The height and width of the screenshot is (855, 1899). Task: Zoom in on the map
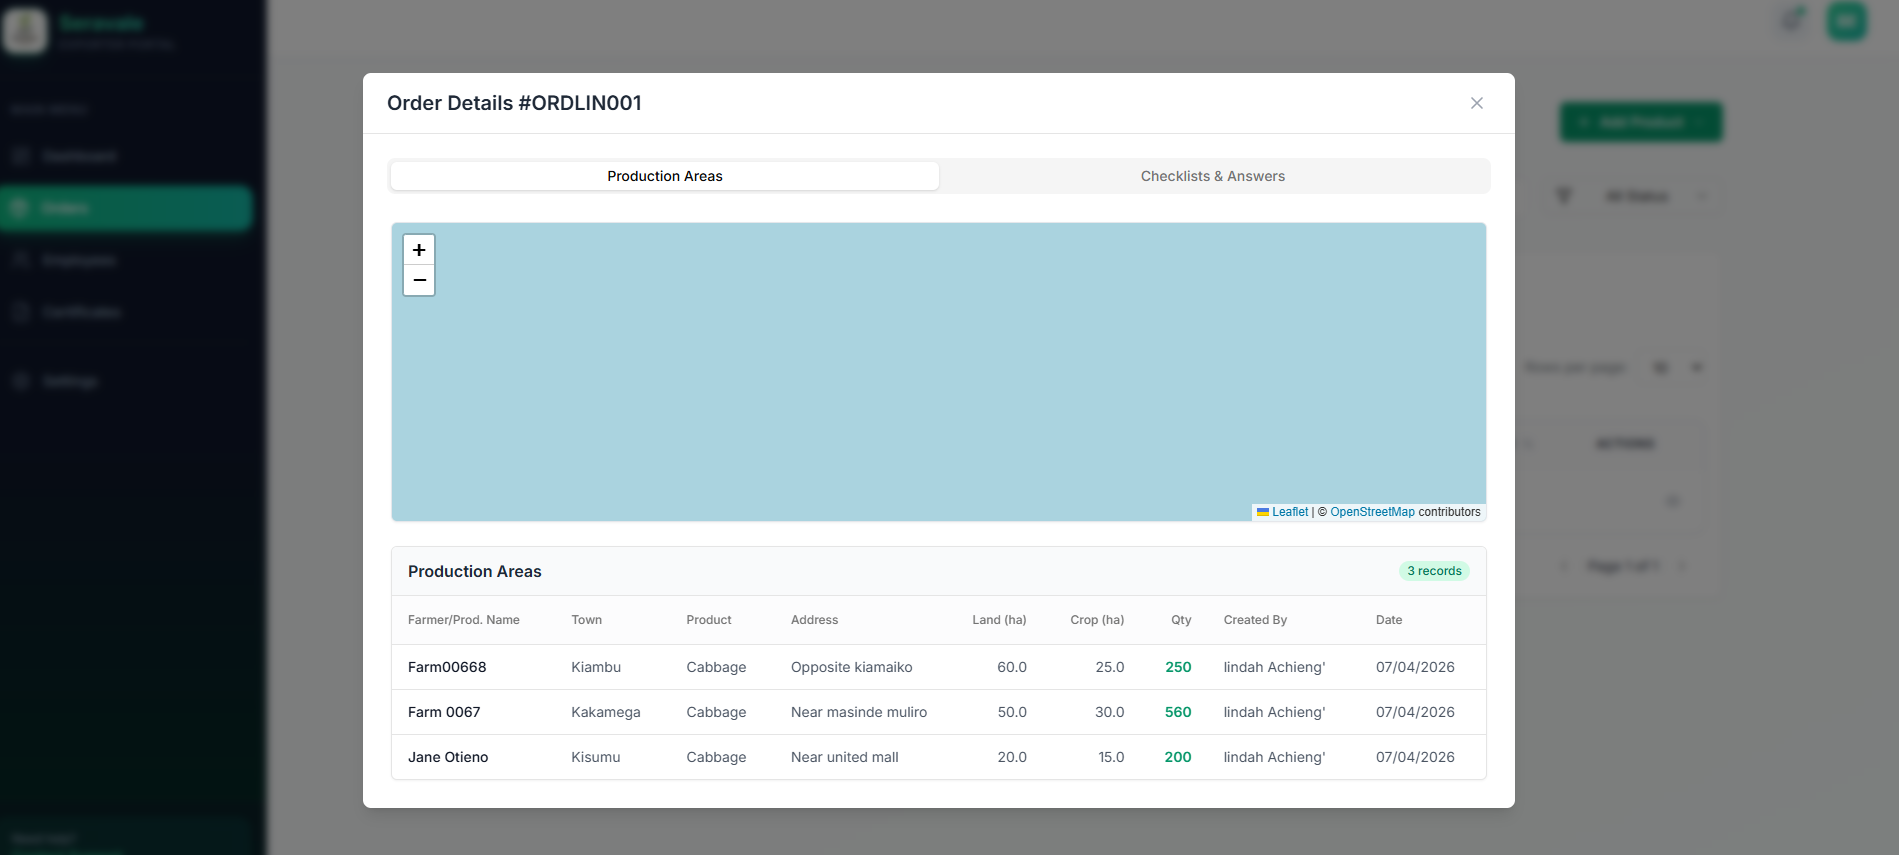point(419,250)
